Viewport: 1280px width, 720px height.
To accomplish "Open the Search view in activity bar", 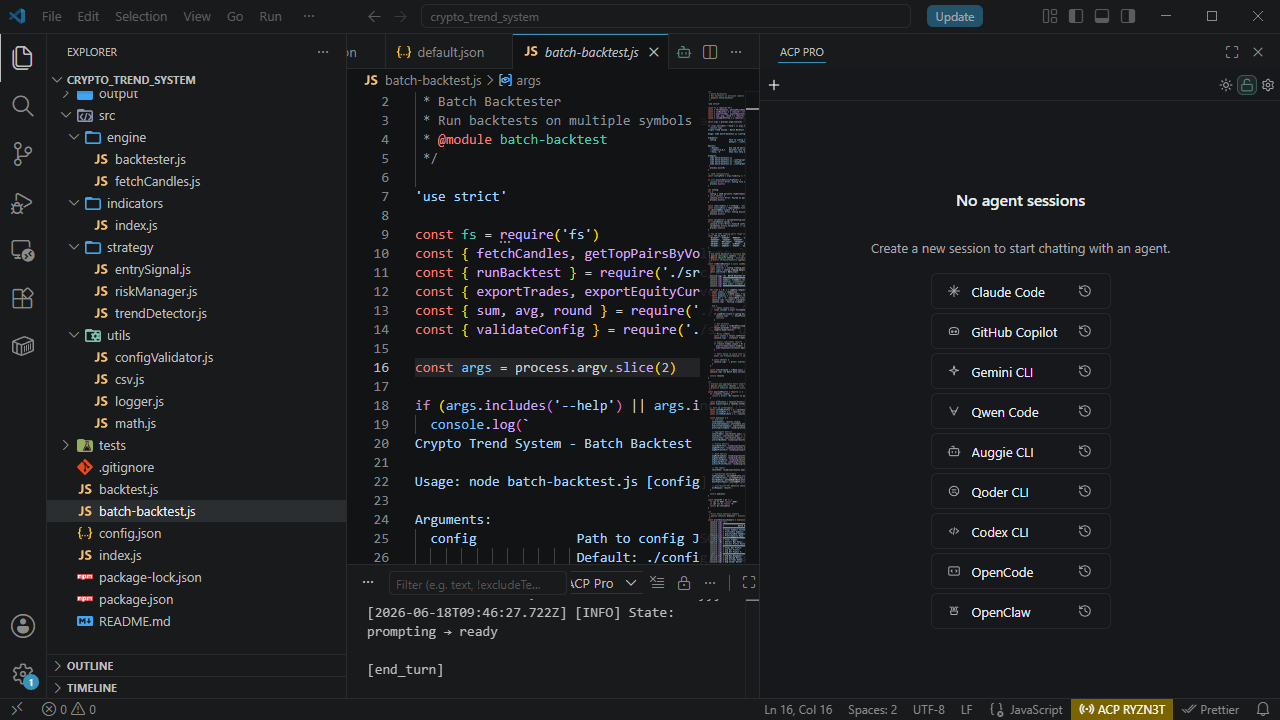I will click(x=22, y=105).
